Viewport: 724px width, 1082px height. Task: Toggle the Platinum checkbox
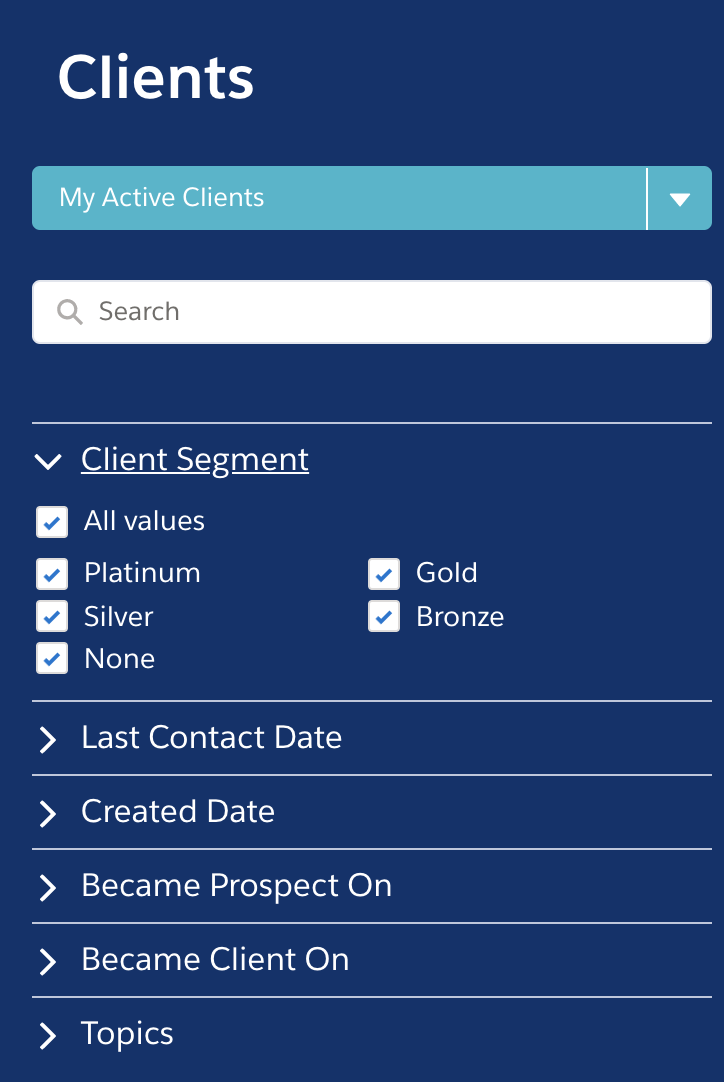point(52,574)
